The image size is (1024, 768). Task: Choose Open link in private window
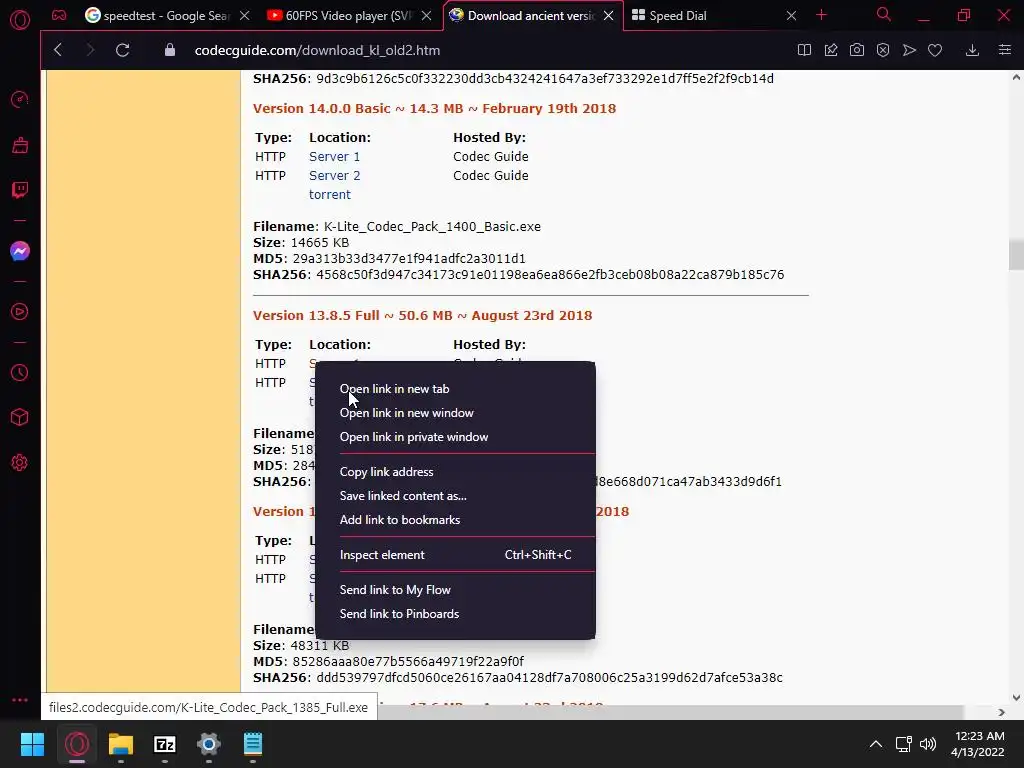point(455,437)
